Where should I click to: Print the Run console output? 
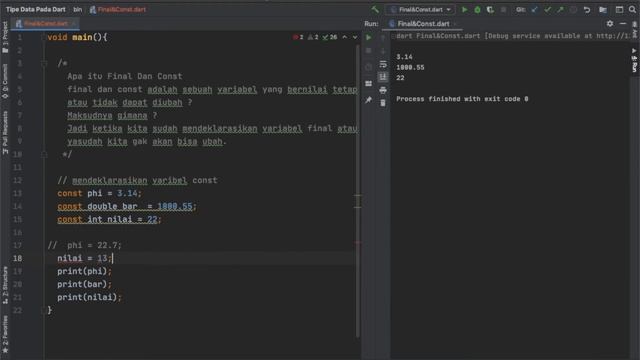tap(383, 90)
